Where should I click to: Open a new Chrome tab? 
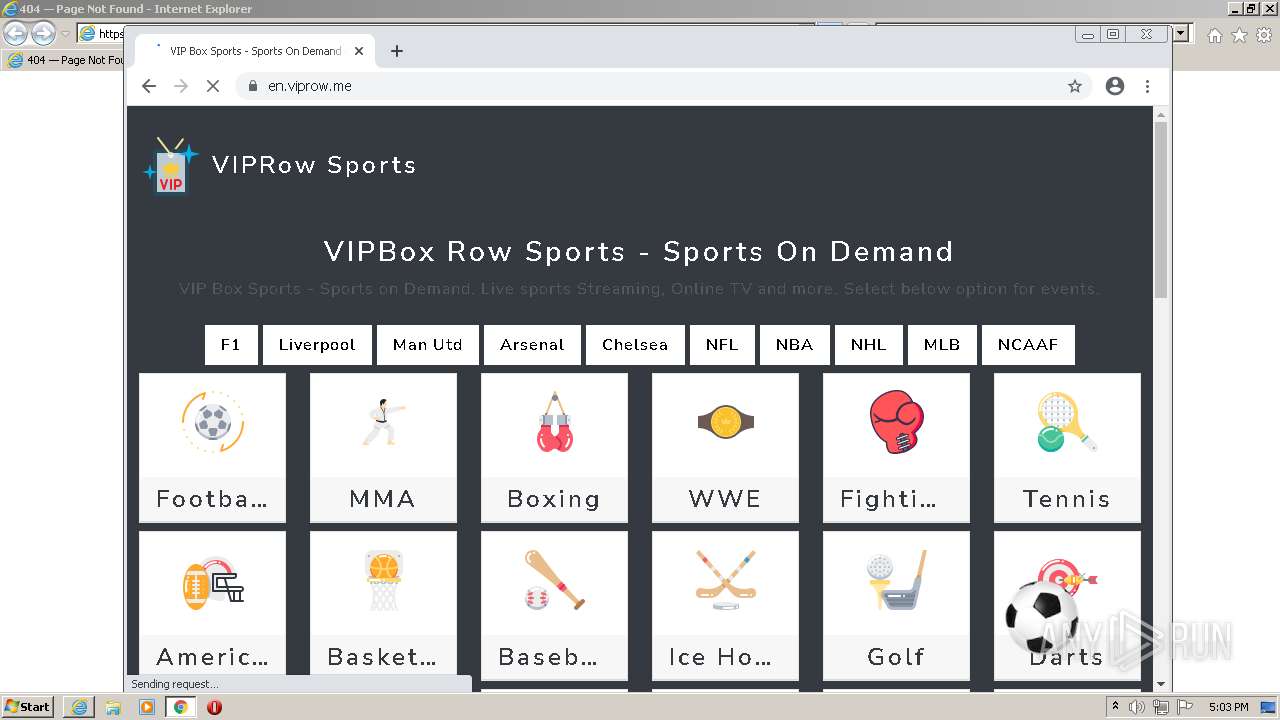tap(397, 51)
